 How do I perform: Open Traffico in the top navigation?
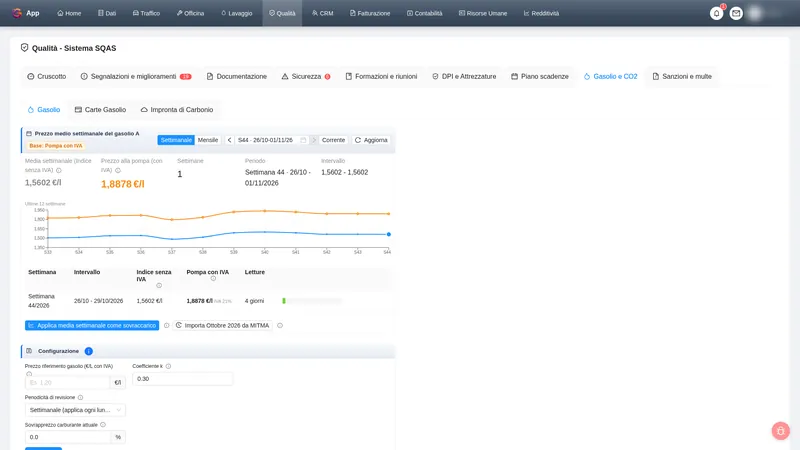(x=146, y=13)
